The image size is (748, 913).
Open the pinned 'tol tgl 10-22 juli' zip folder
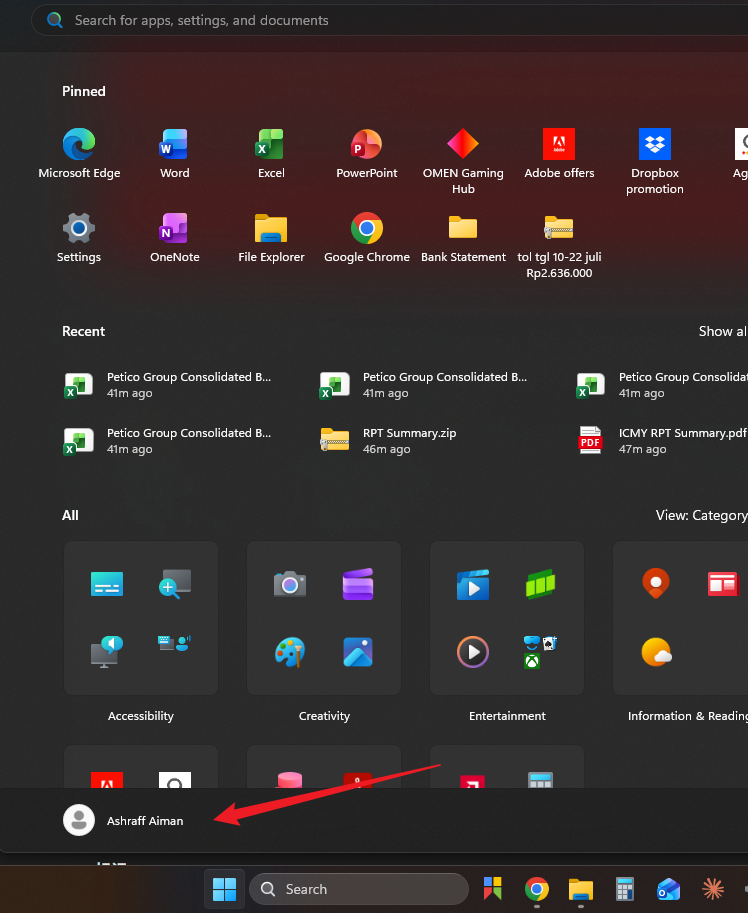pos(559,245)
